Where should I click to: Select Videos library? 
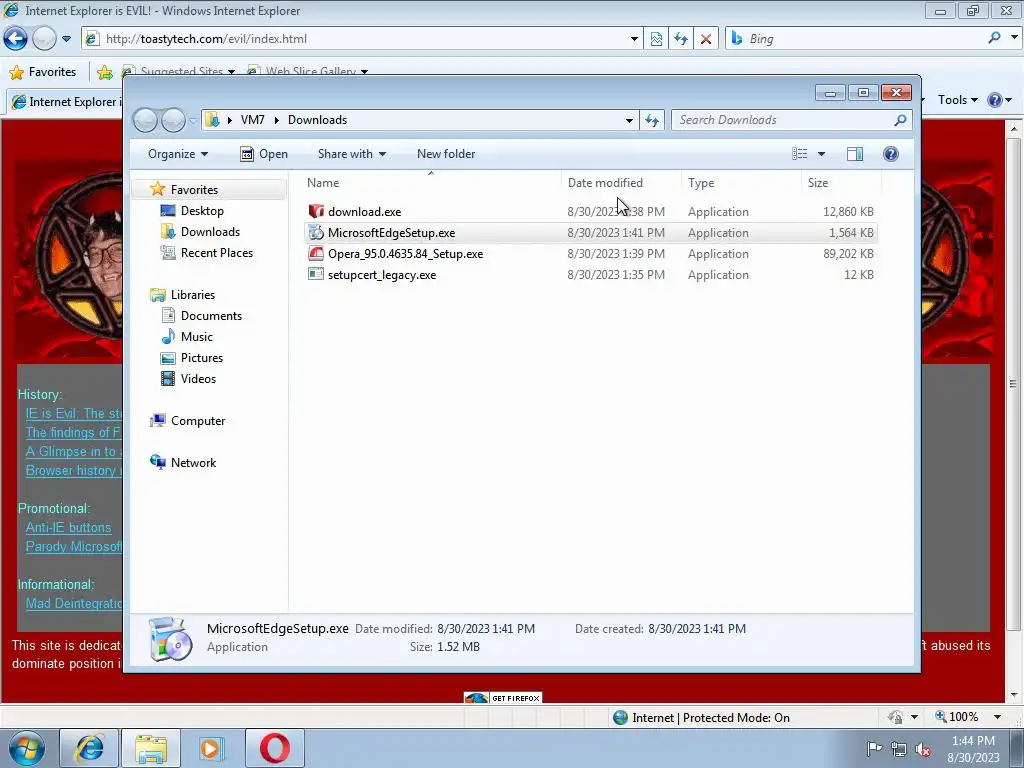click(198, 378)
